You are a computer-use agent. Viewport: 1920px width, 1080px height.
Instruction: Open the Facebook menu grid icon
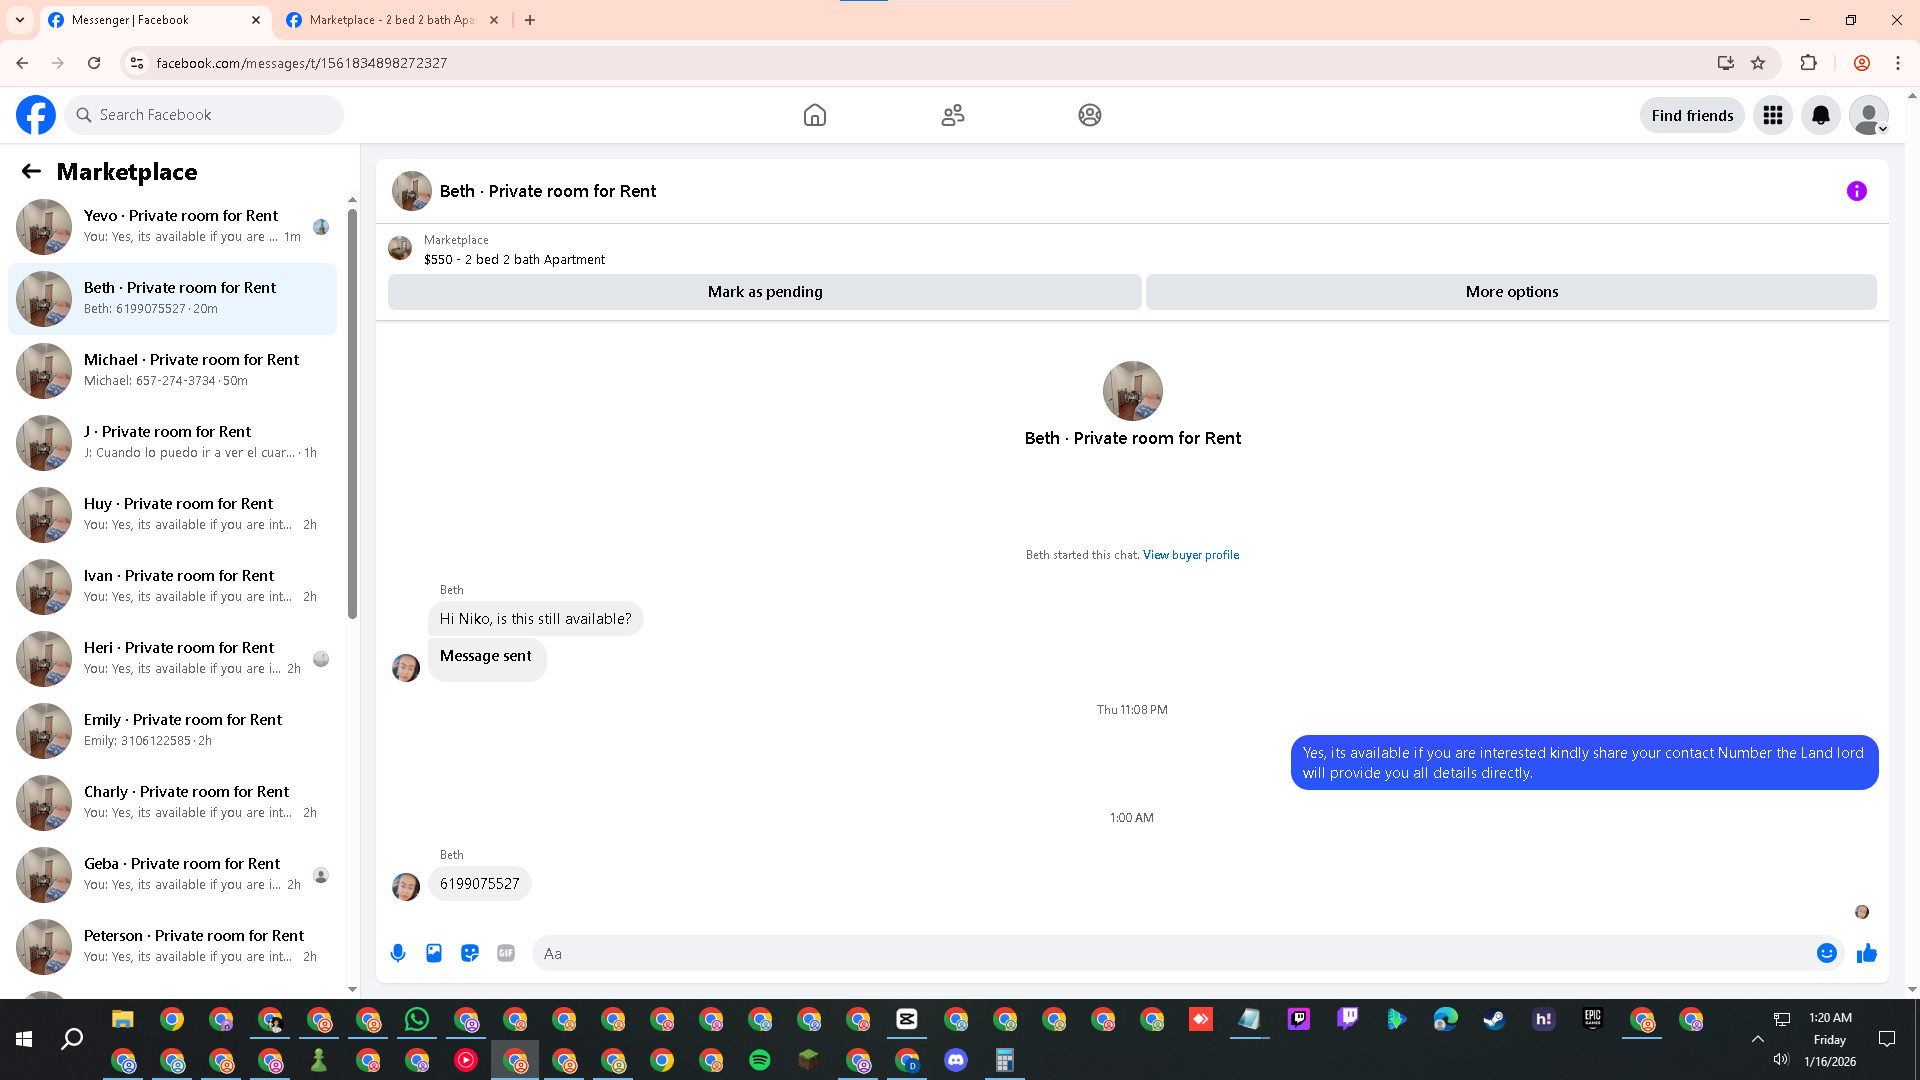[1772, 115]
